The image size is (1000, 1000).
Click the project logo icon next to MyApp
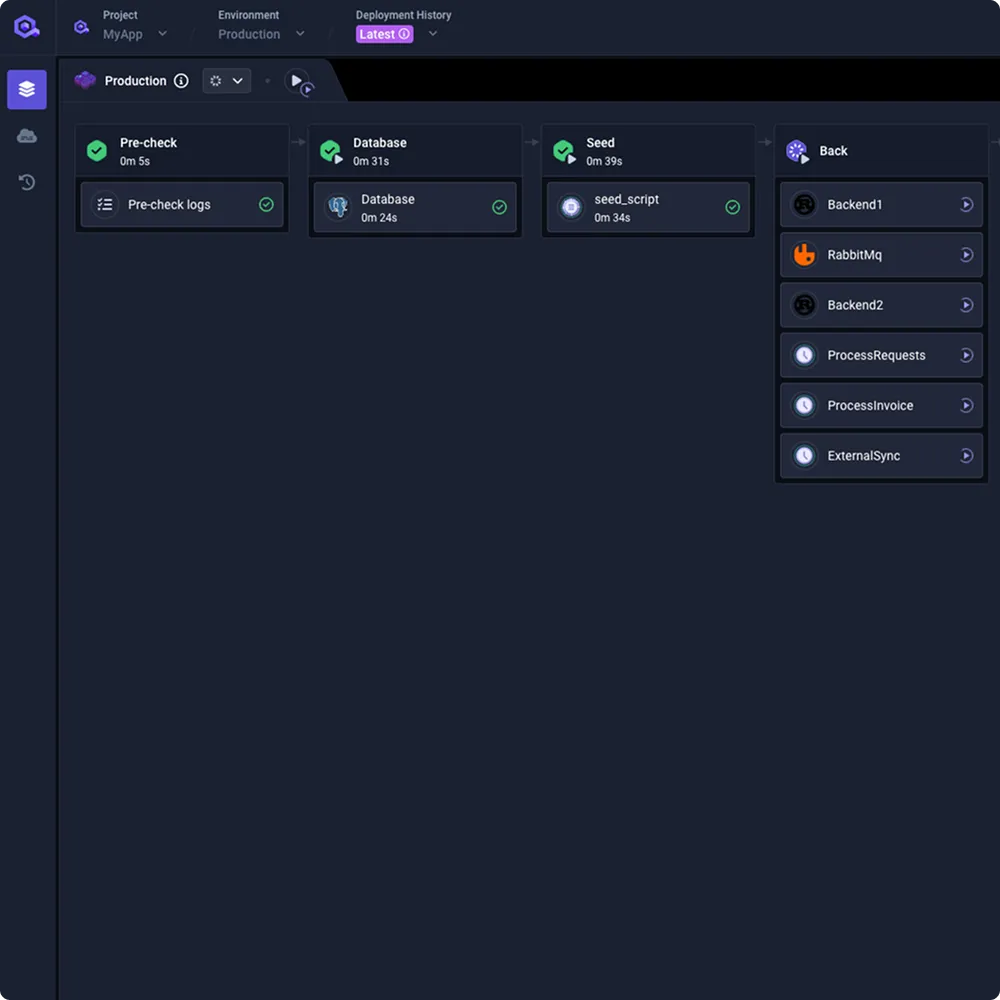coord(81,27)
